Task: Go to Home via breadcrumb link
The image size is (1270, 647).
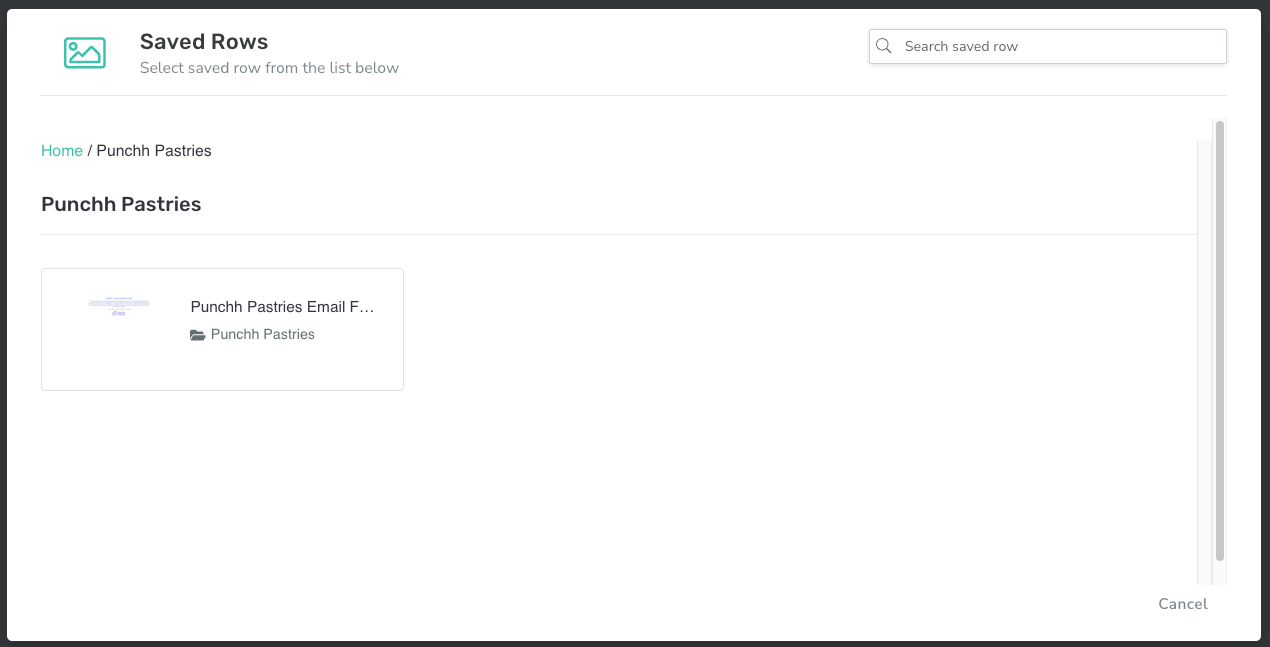Action: click(x=62, y=151)
